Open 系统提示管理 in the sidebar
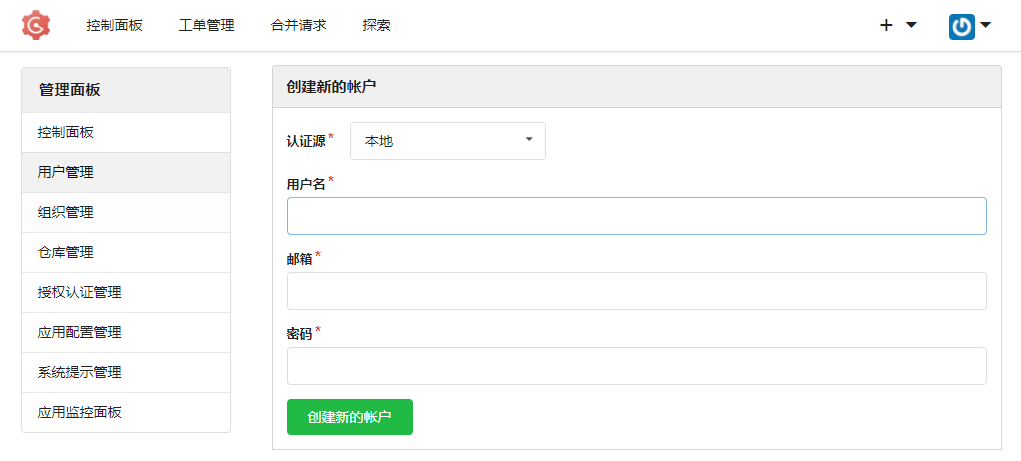The width and height of the screenshot is (1021, 461). 80,372
